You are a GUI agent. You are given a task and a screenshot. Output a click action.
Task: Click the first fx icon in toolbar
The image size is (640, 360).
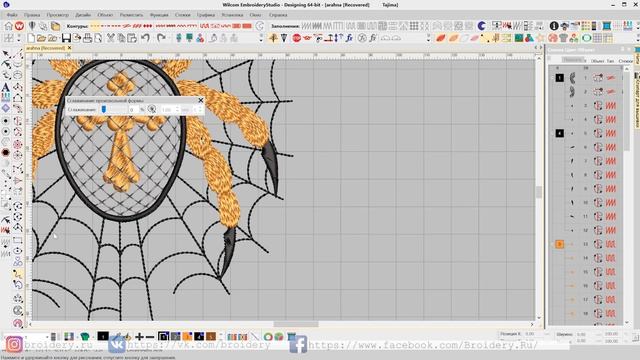point(349,38)
